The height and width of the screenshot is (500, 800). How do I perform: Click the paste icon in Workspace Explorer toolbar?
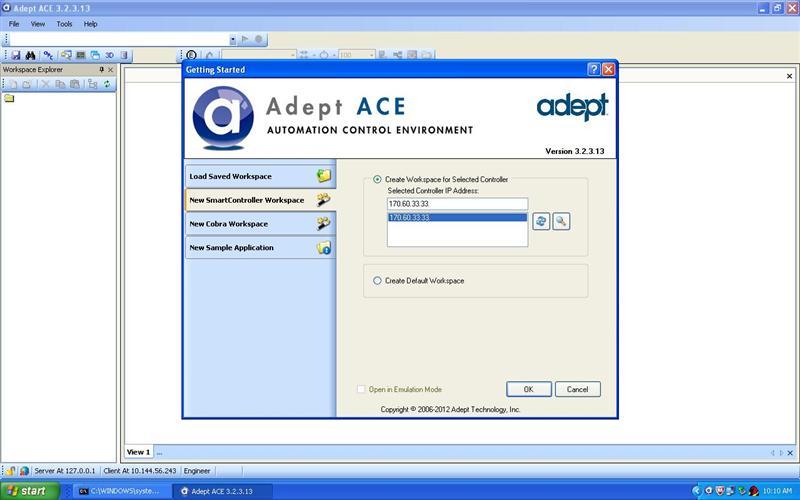click(74, 84)
